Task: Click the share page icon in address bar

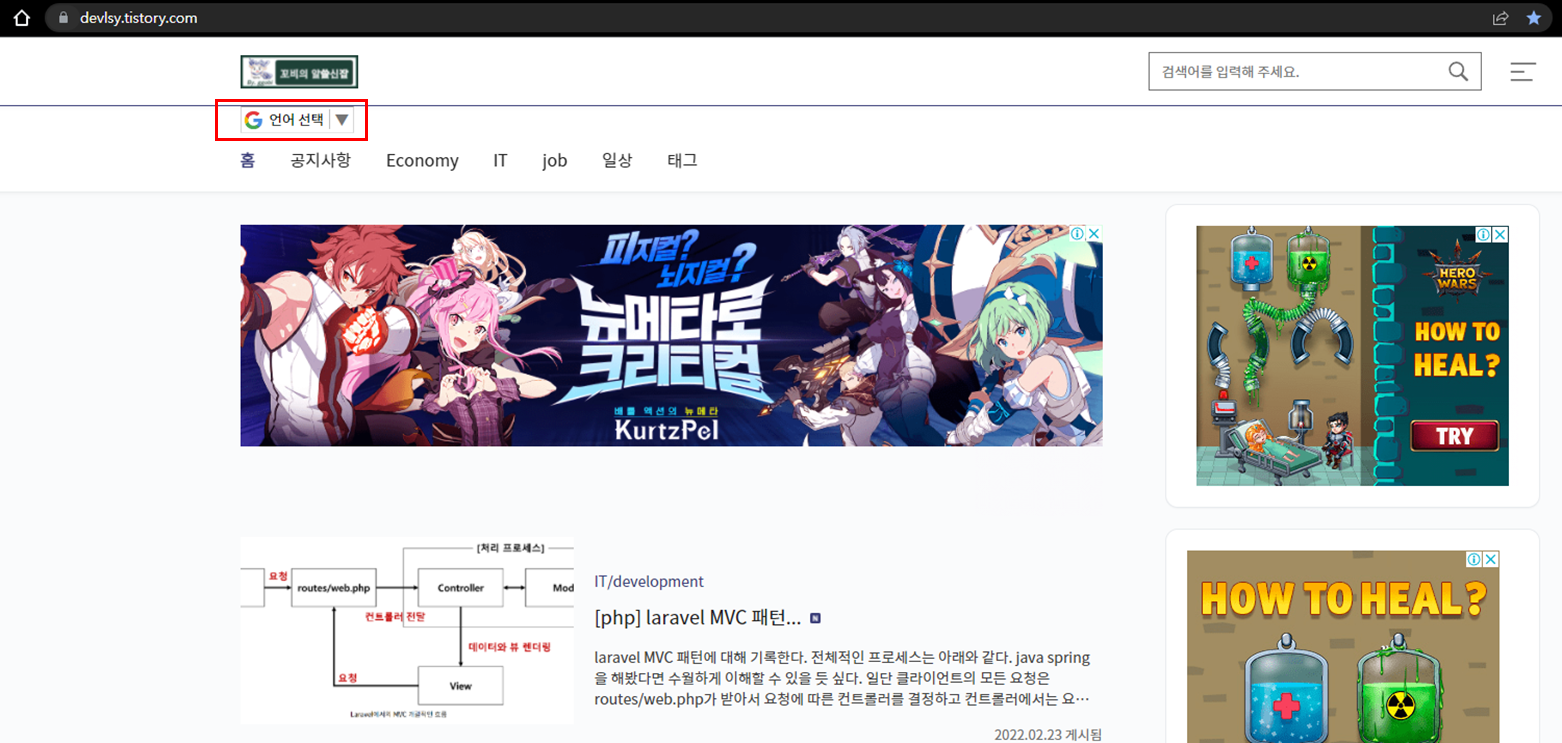Action: (1500, 18)
